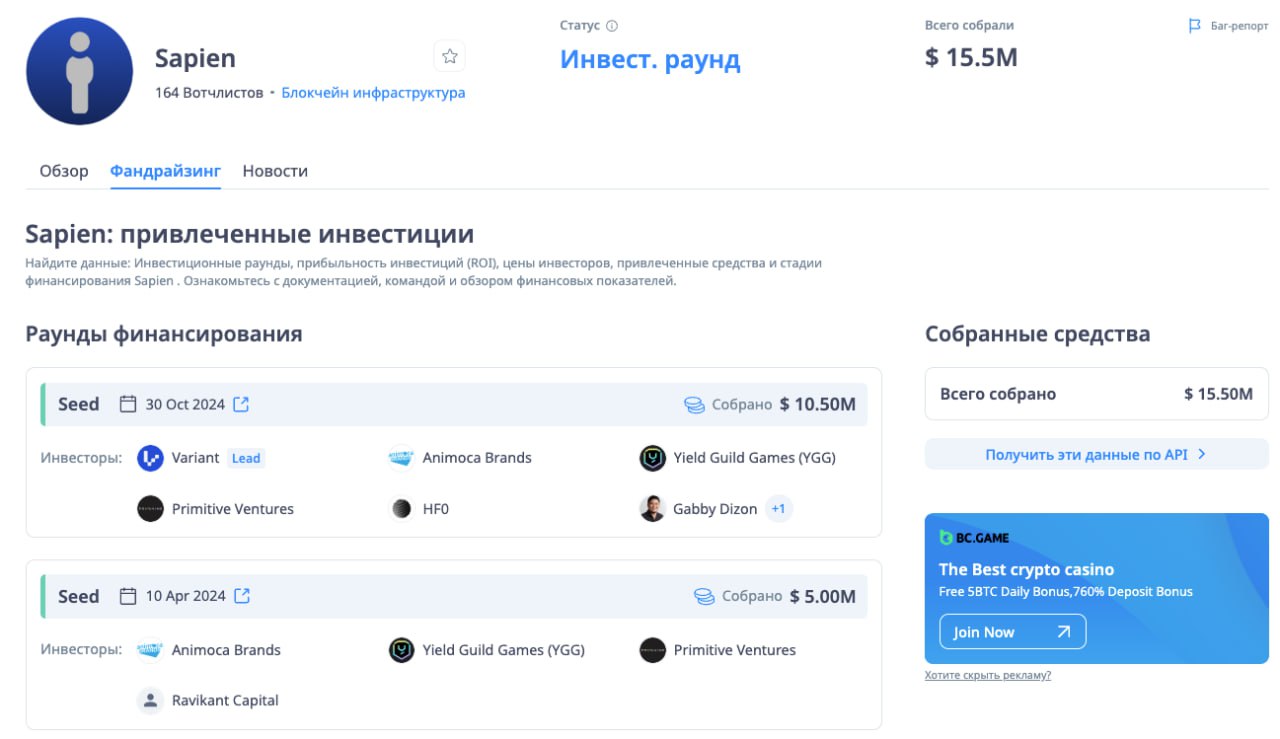Open Animoca Brands in the 10 Apr 2024 round
This screenshot has width=1280, height=739.
pyautogui.click(x=226, y=650)
